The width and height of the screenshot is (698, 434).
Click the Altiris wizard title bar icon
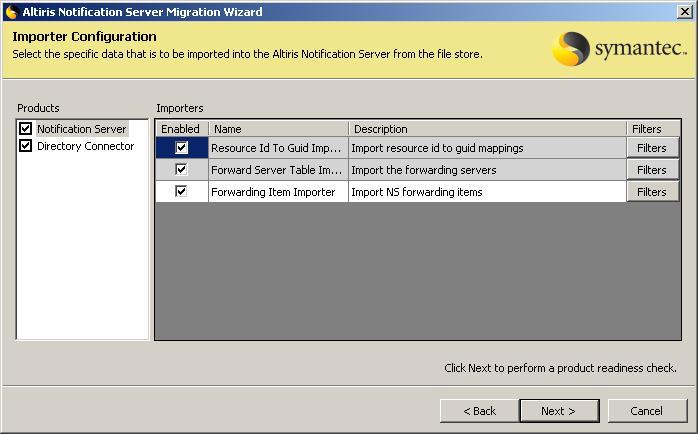pos(10,12)
